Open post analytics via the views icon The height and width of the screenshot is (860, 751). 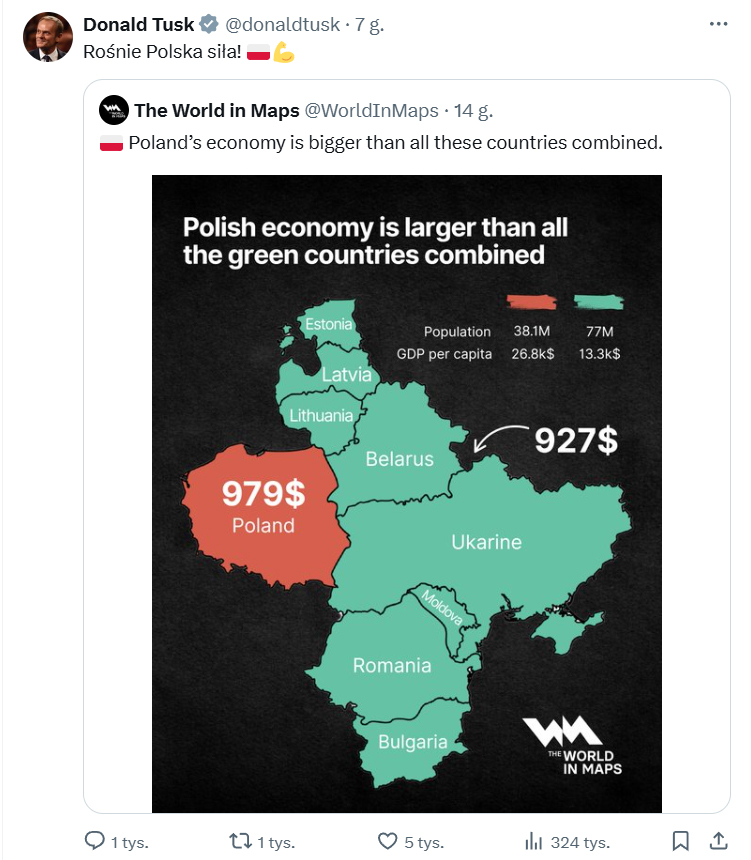click(x=535, y=842)
